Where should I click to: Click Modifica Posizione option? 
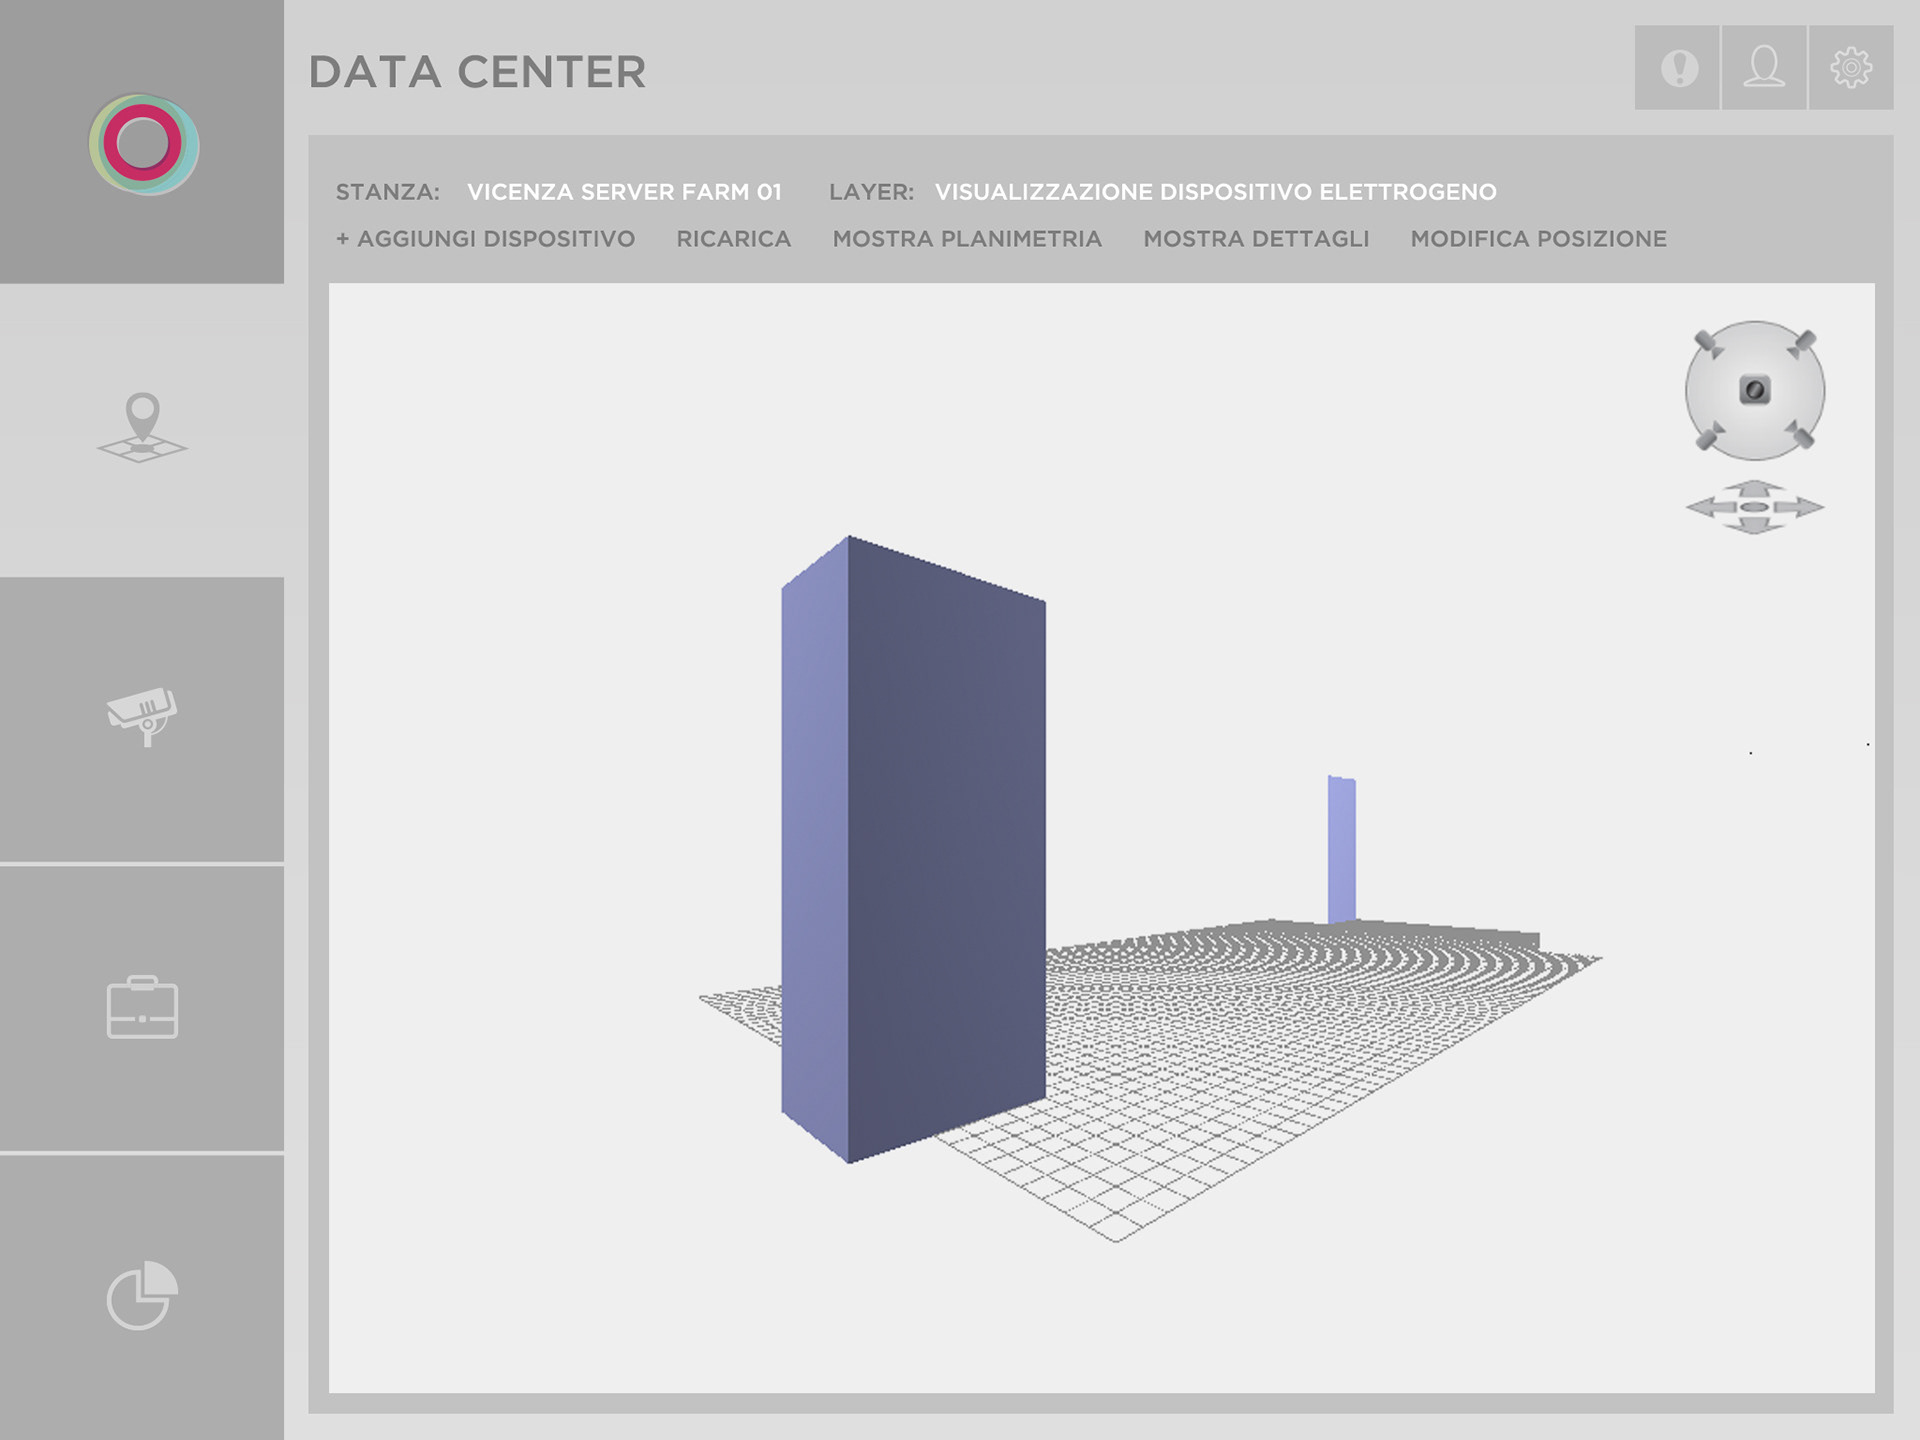tap(1538, 239)
